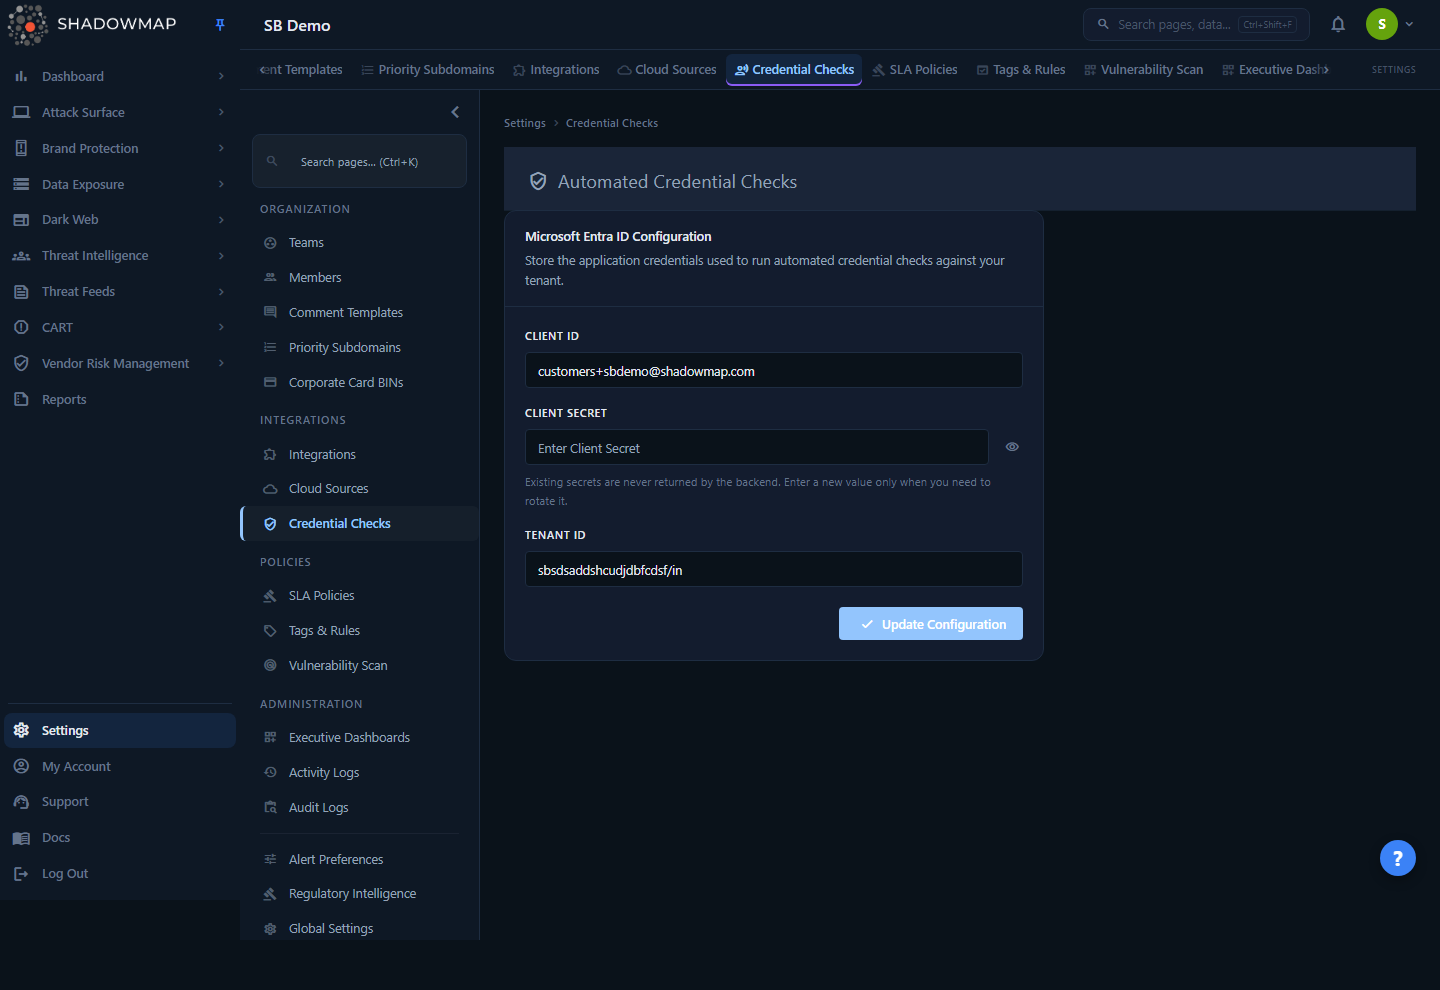Expand the account menu chevron beside avatar
1440x990 pixels.
1409,24
